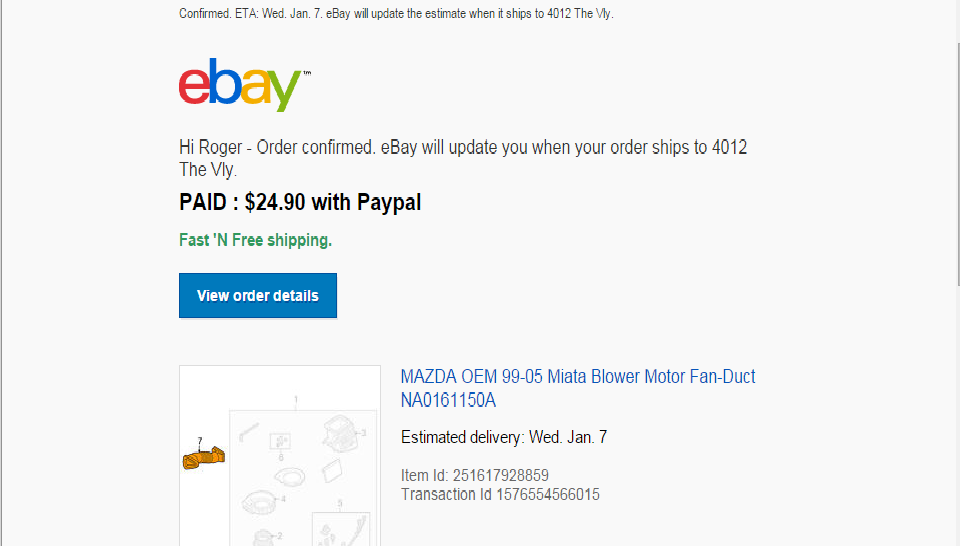Click the part number NA0161150A link text
The image size is (960, 546).
click(x=448, y=401)
